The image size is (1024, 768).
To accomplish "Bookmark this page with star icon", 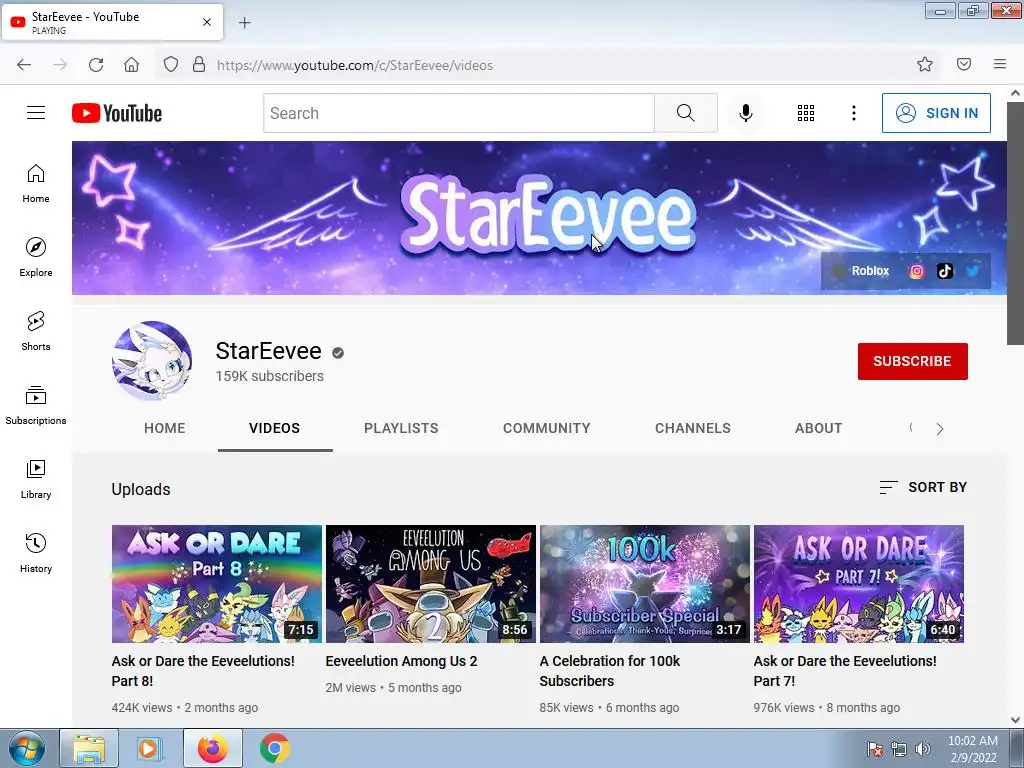I will pos(924,64).
